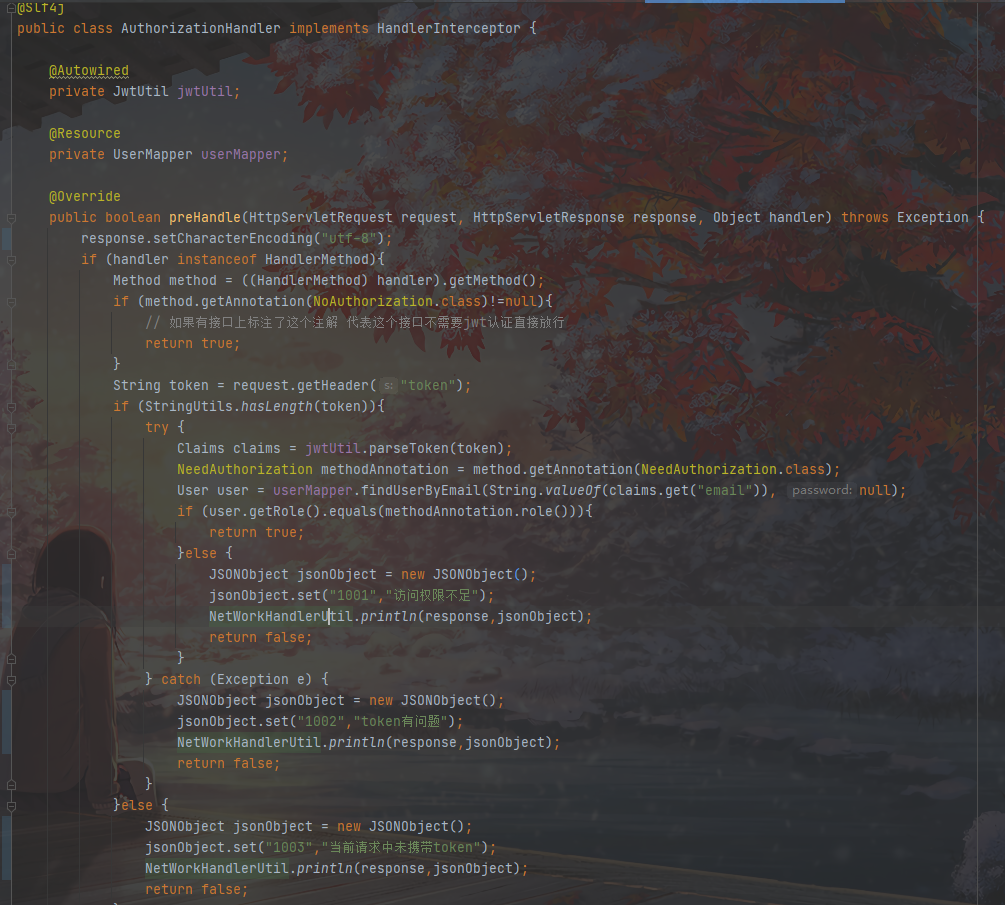
Task: Collapse the preHandle method fold marker
Action: pos(11,218)
